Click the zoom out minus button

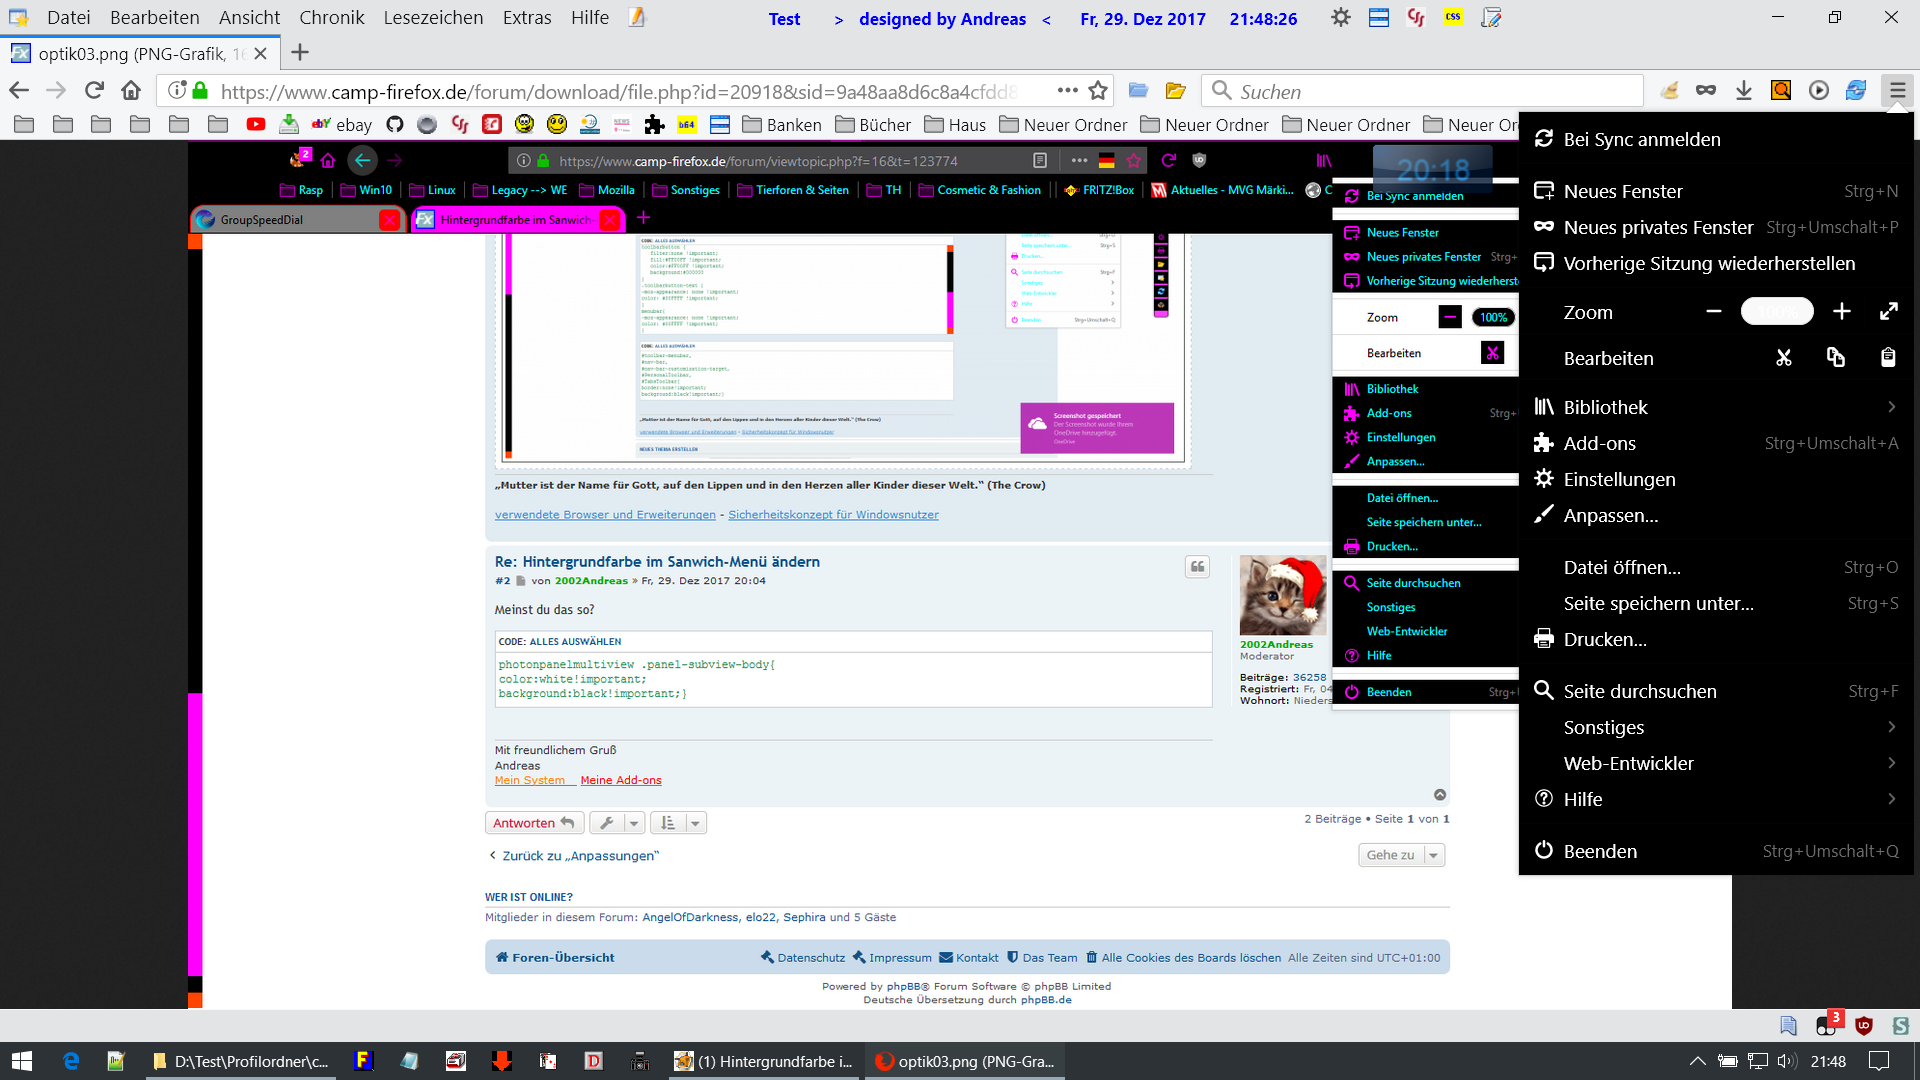pyautogui.click(x=1714, y=312)
